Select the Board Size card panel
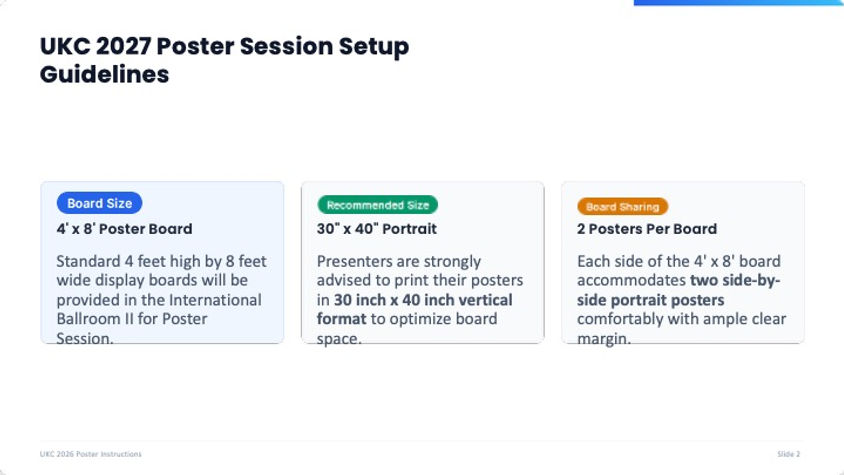This screenshot has width=844, height=475. pos(162,262)
